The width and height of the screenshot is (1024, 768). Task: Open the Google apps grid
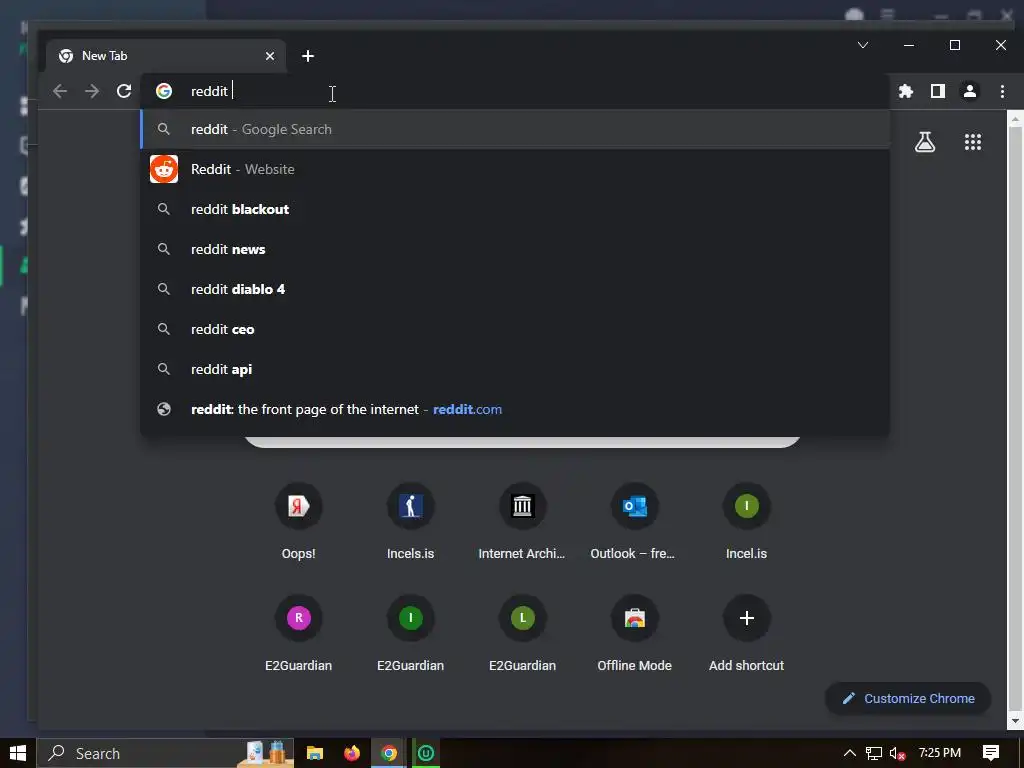(x=973, y=142)
